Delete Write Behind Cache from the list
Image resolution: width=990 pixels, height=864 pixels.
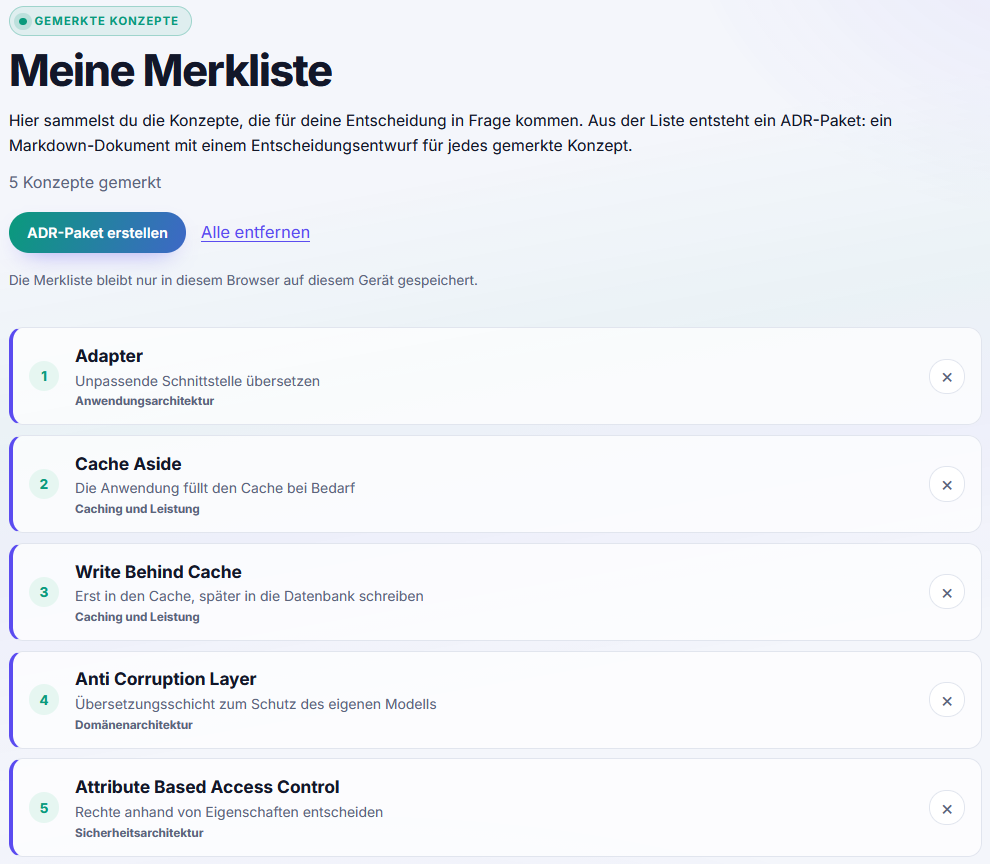point(946,593)
